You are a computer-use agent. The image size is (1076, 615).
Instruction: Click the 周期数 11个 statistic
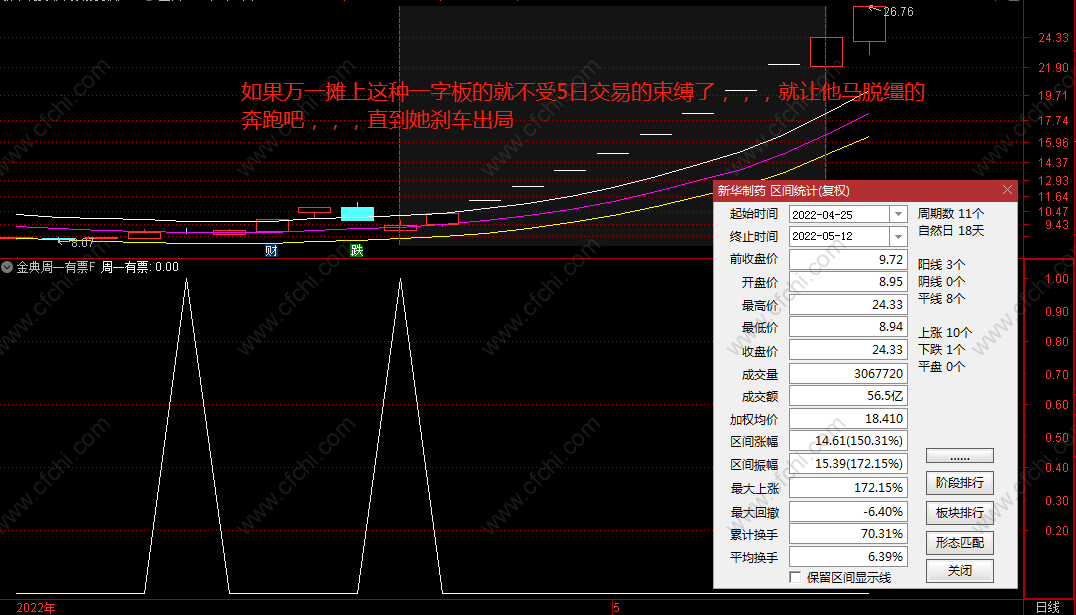pos(950,213)
